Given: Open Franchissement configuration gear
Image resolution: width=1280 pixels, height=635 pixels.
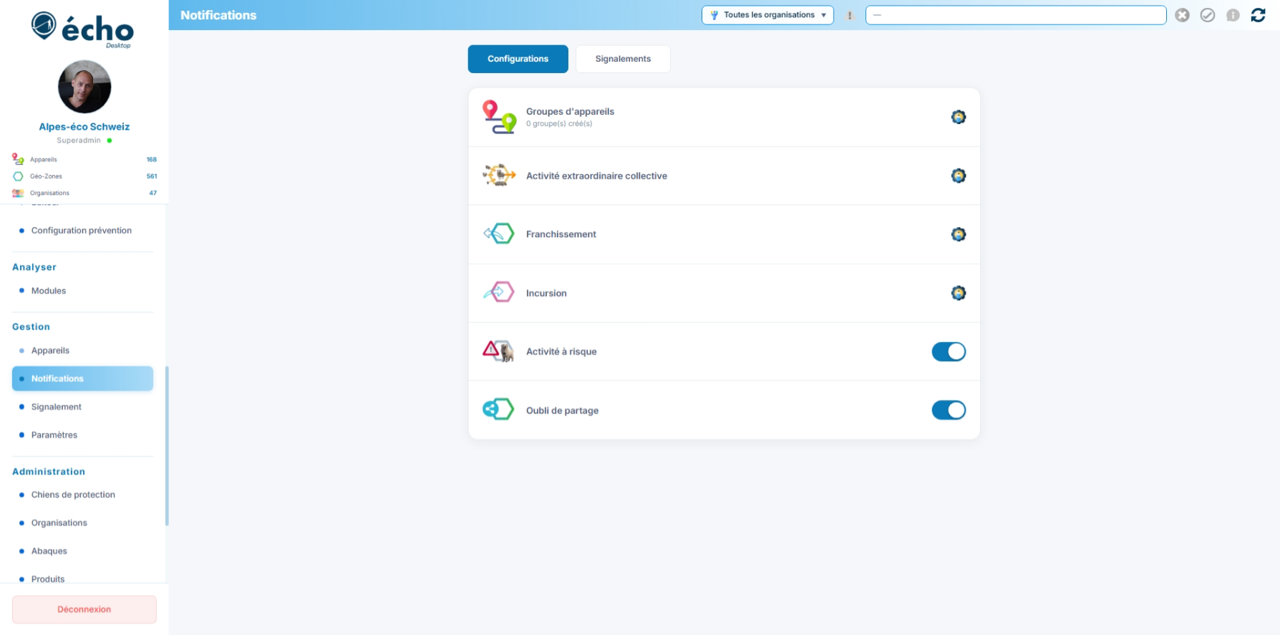Looking at the screenshot, I should (x=958, y=234).
